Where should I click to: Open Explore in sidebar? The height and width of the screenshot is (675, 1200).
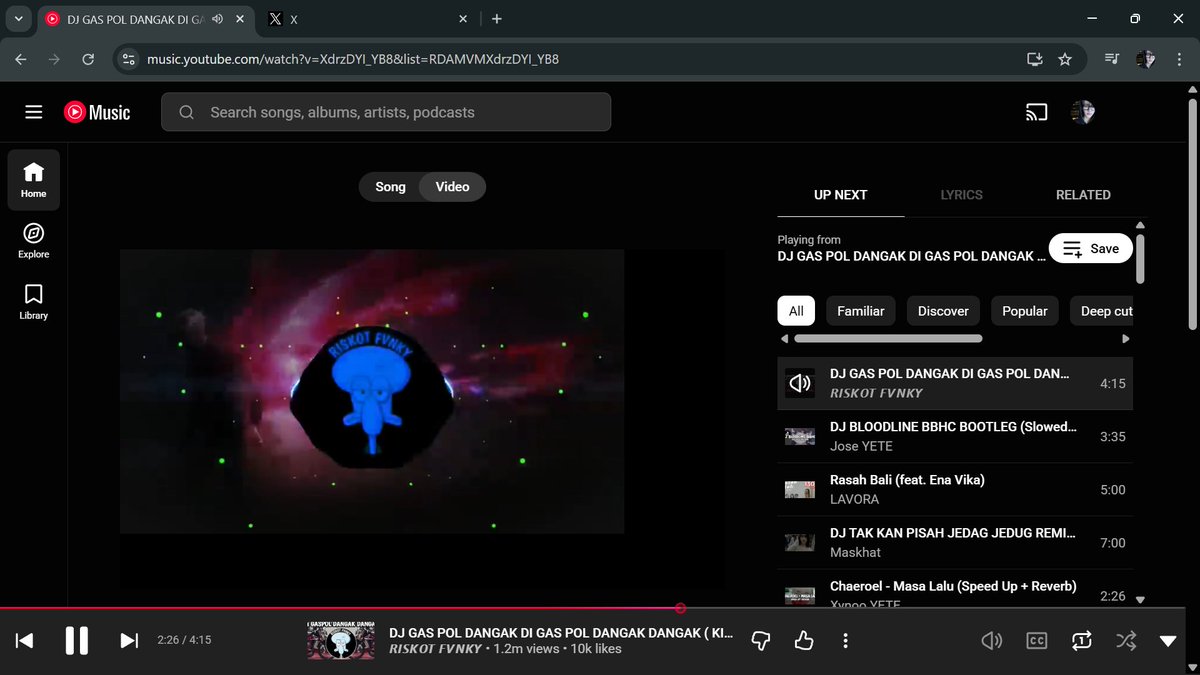[33, 241]
